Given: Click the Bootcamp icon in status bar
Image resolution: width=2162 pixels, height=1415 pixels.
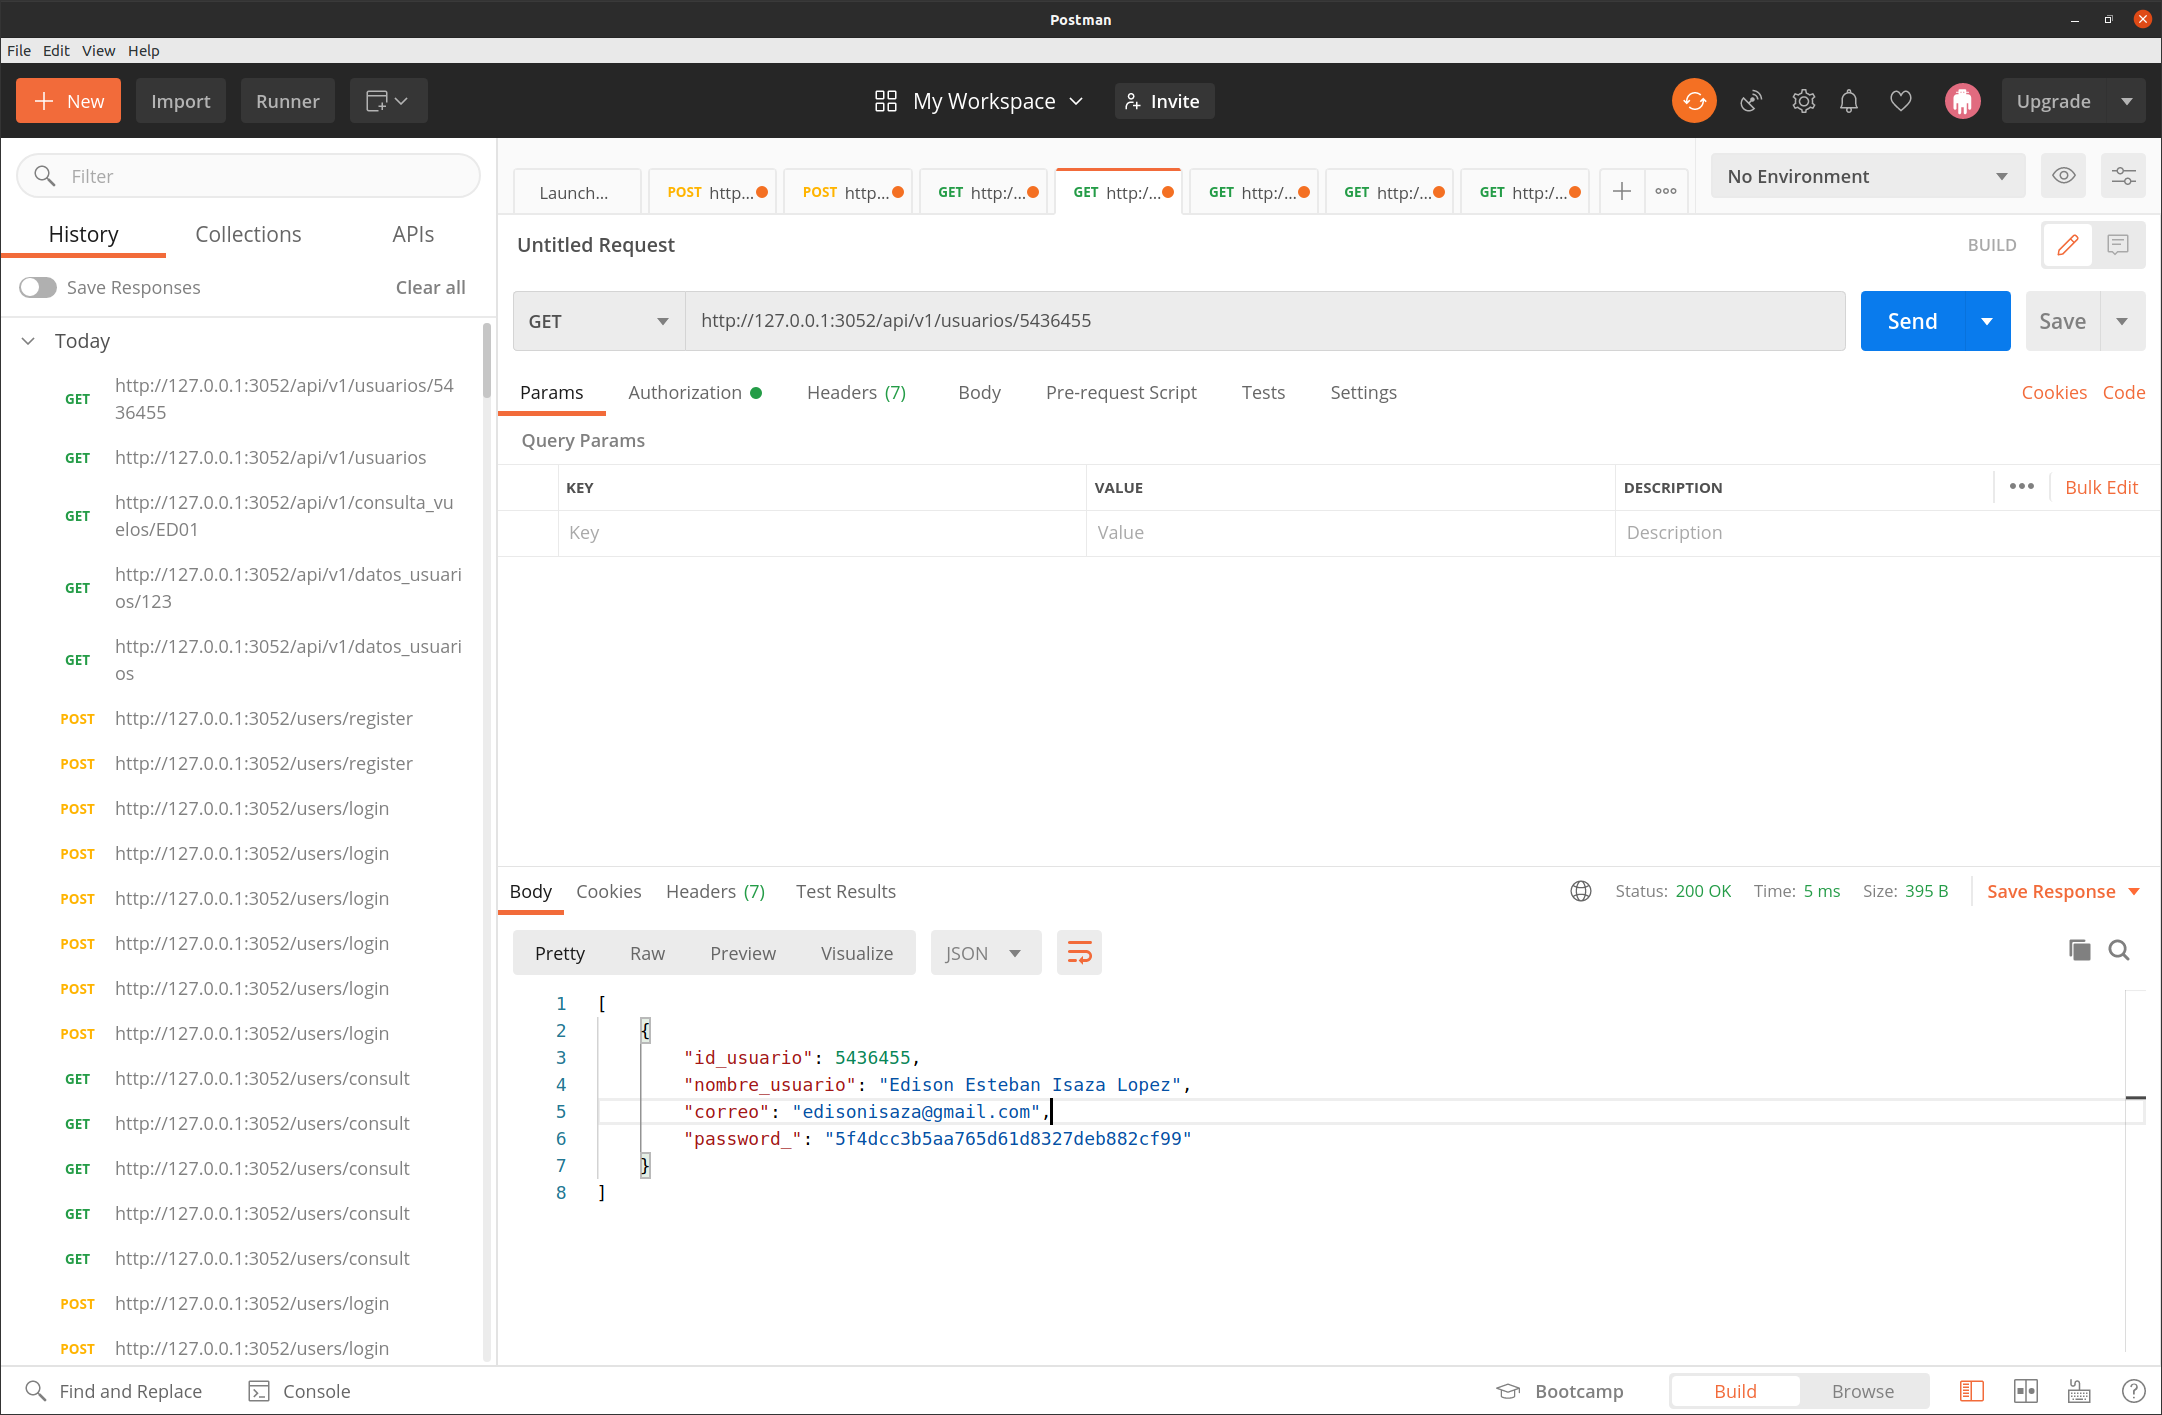Looking at the screenshot, I should click(x=1508, y=1391).
